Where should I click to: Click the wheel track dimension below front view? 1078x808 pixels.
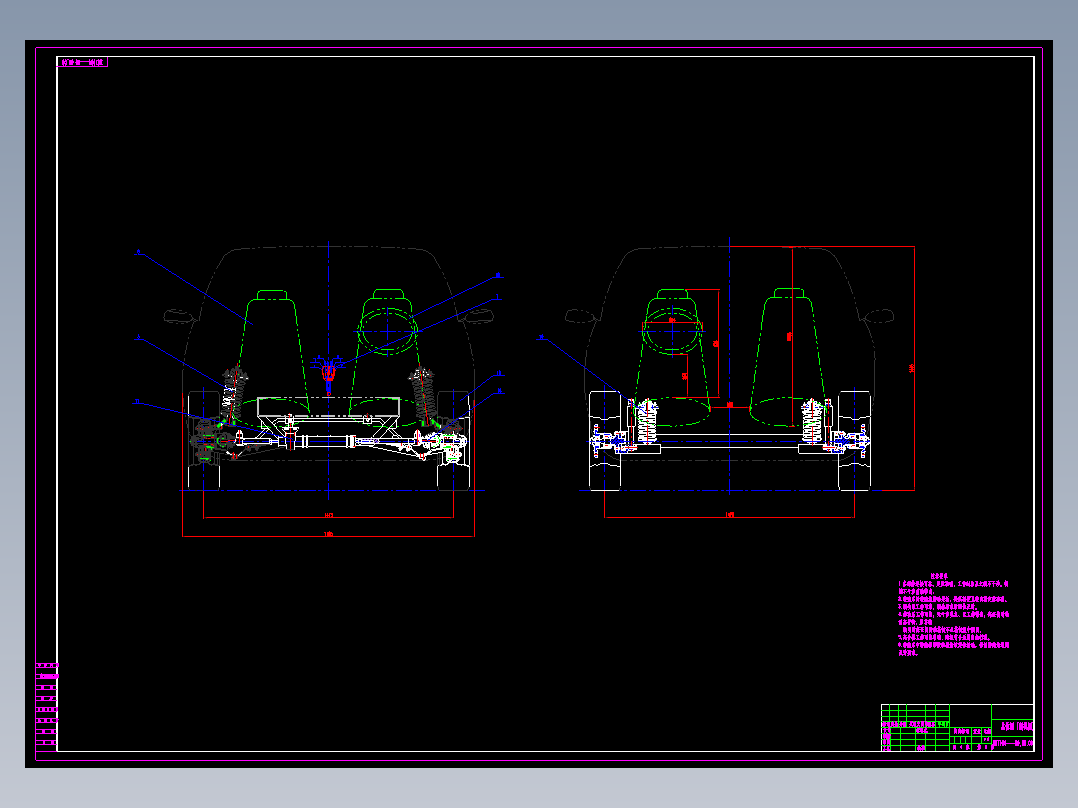[329, 515]
